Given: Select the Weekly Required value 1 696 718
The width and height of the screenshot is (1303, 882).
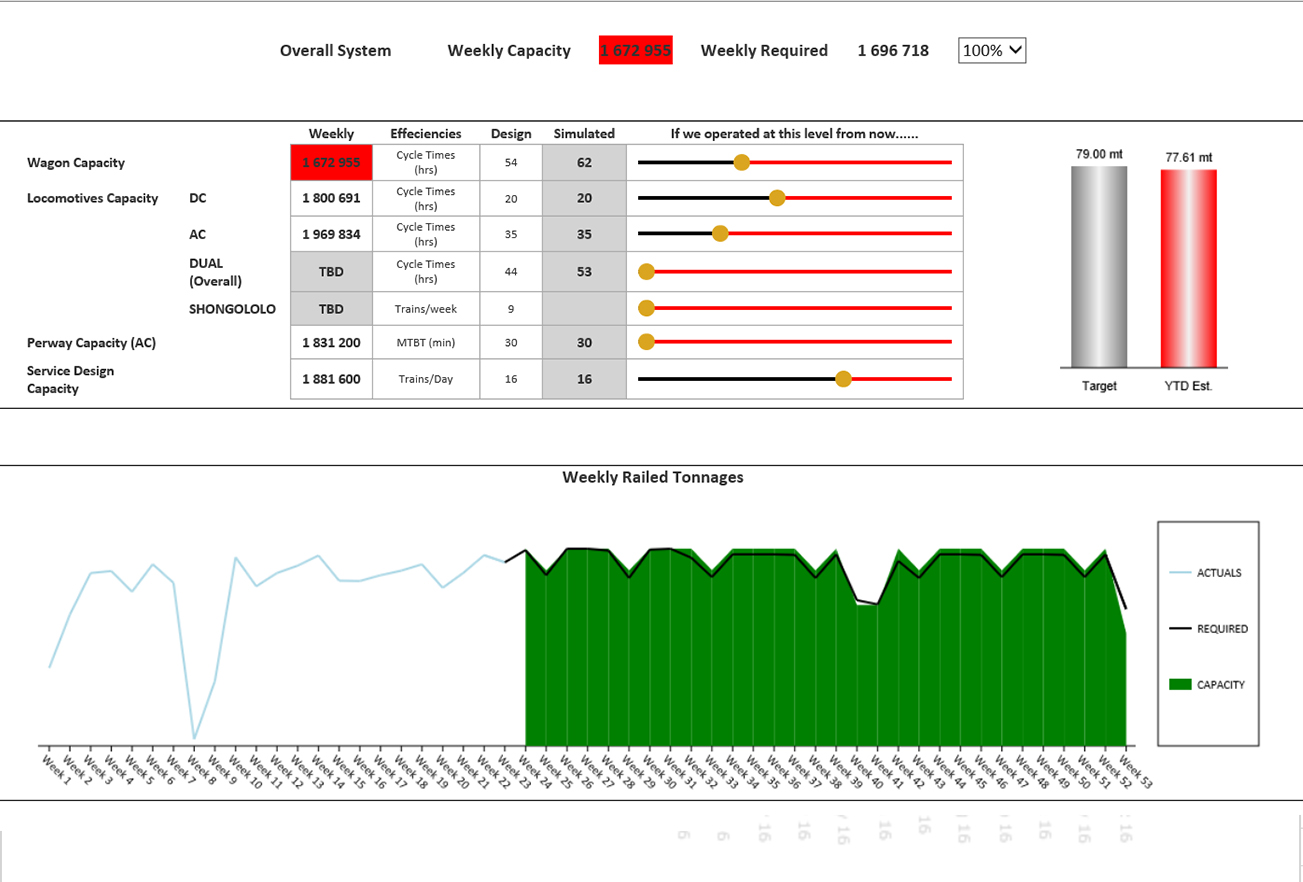Looking at the screenshot, I should tap(893, 50).
